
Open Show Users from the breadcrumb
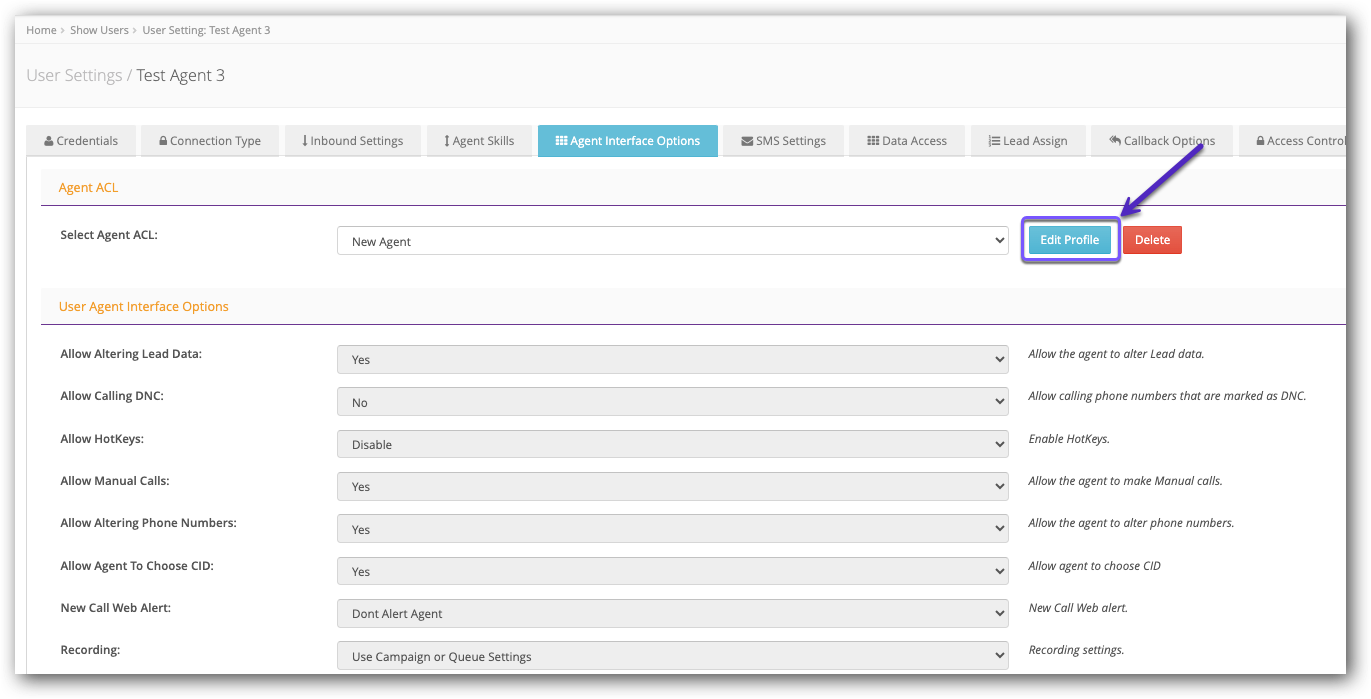(99, 29)
